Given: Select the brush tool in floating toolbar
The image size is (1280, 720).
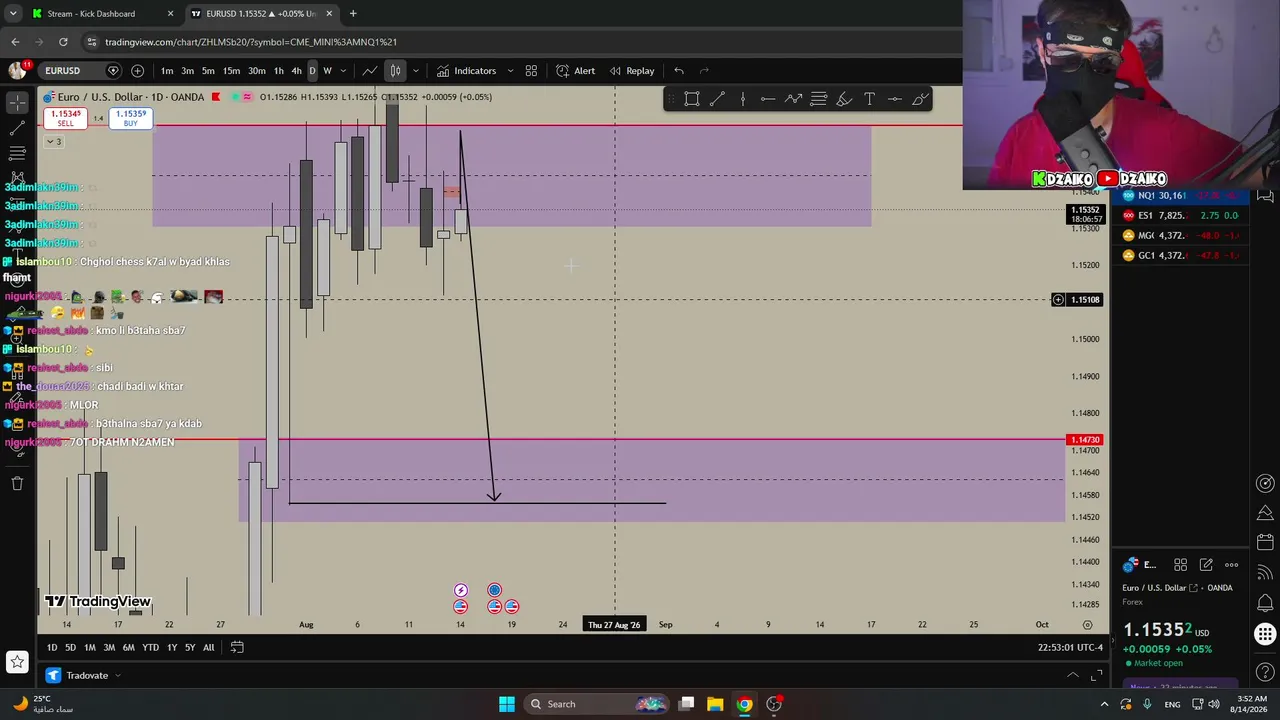Looking at the screenshot, I should click(920, 99).
